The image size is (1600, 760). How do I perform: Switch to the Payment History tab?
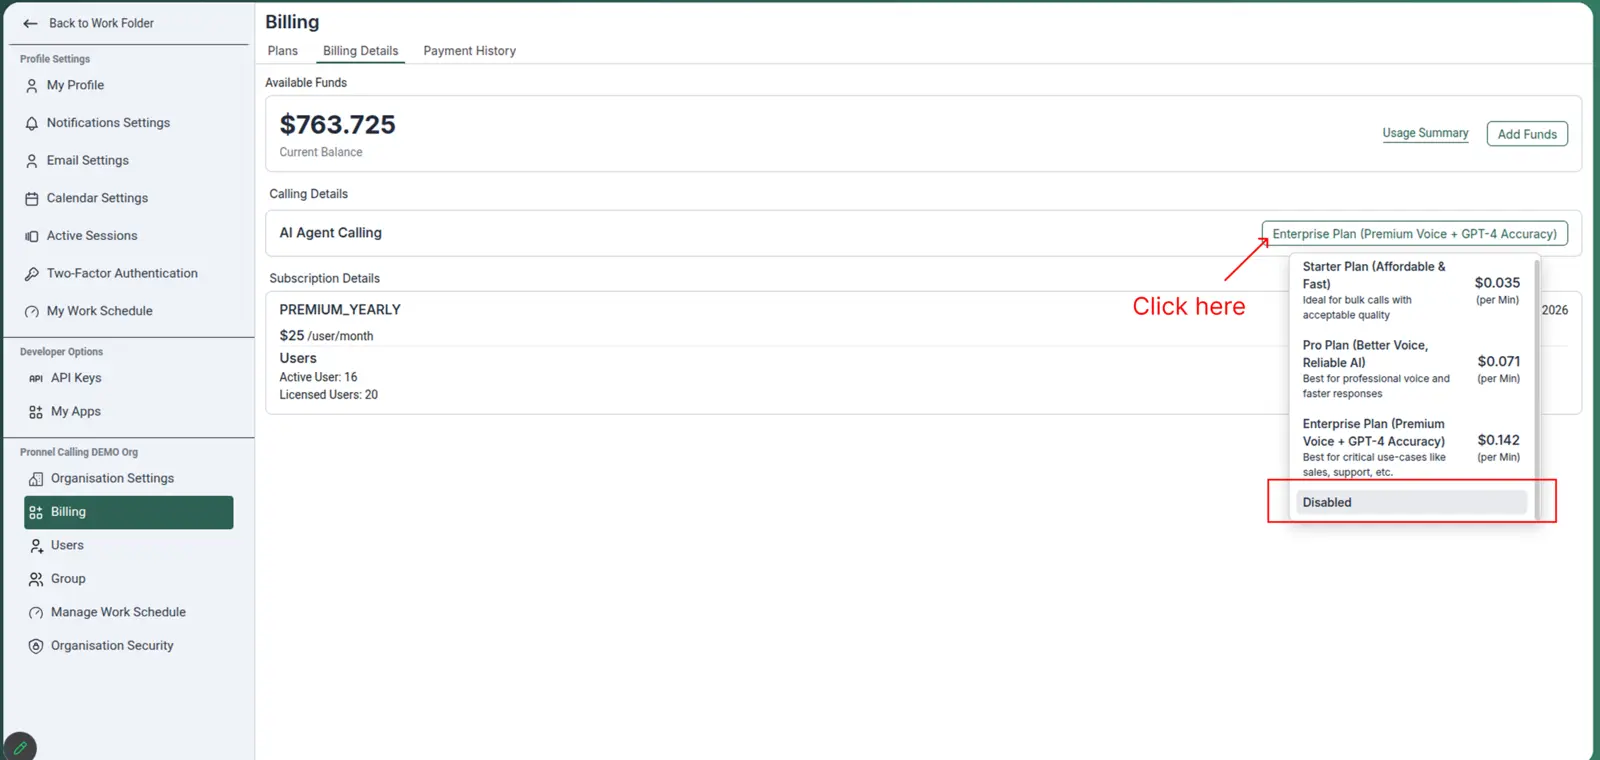[x=469, y=51]
